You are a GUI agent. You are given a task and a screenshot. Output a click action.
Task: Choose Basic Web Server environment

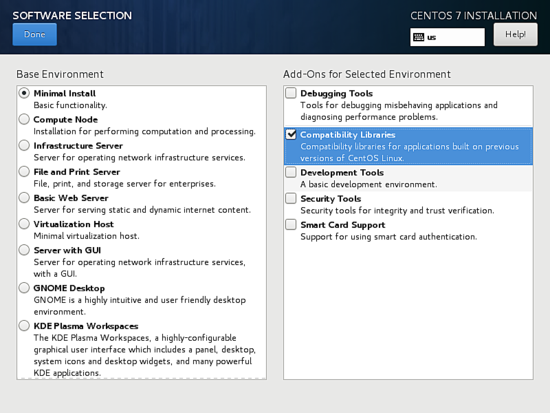pos(24,198)
